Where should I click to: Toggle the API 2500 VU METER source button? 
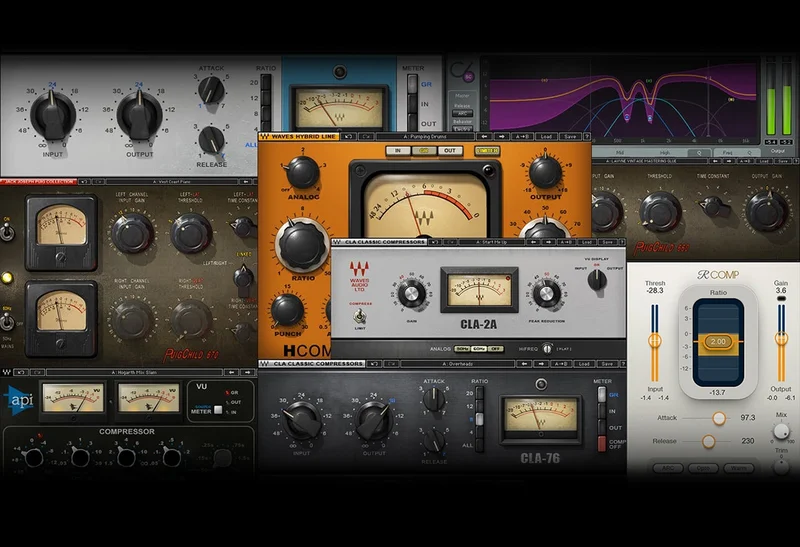point(218,410)
